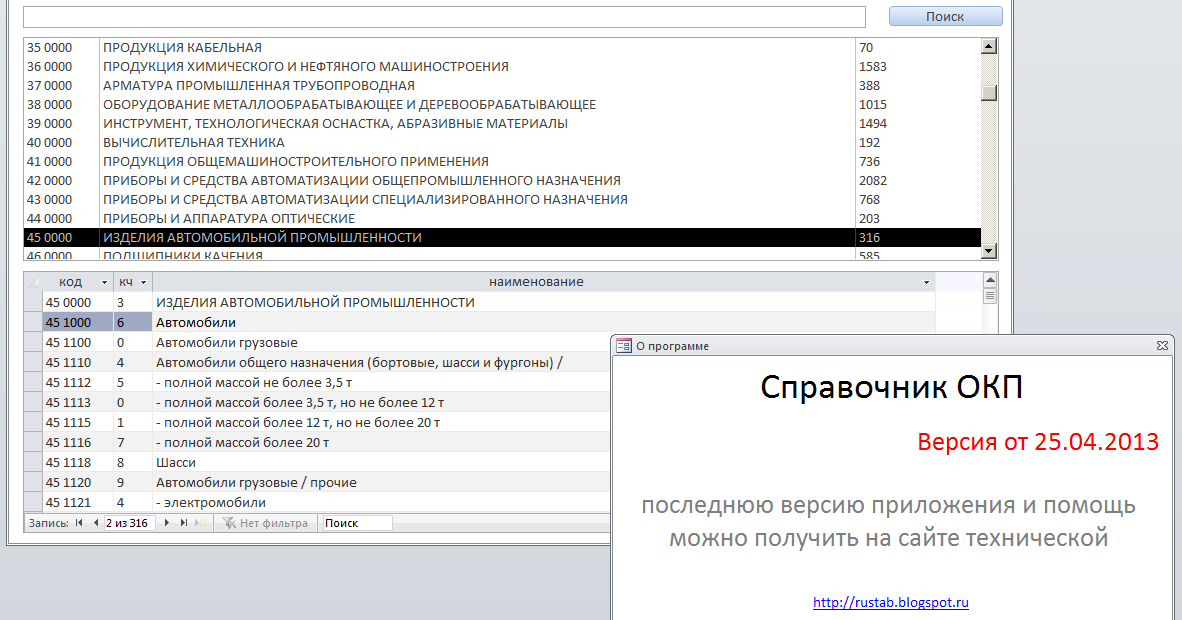This screenshot has width=1182, height=620.
Task: Click cell '- полной массой более 12 т, но не более 20 т'
Action: 381,422
